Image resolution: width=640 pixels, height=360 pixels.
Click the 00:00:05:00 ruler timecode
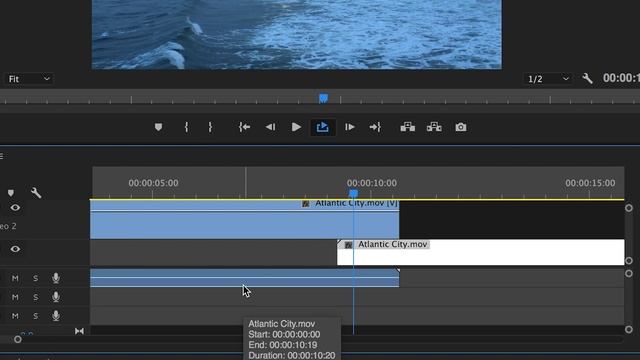(x=153, y=183)
